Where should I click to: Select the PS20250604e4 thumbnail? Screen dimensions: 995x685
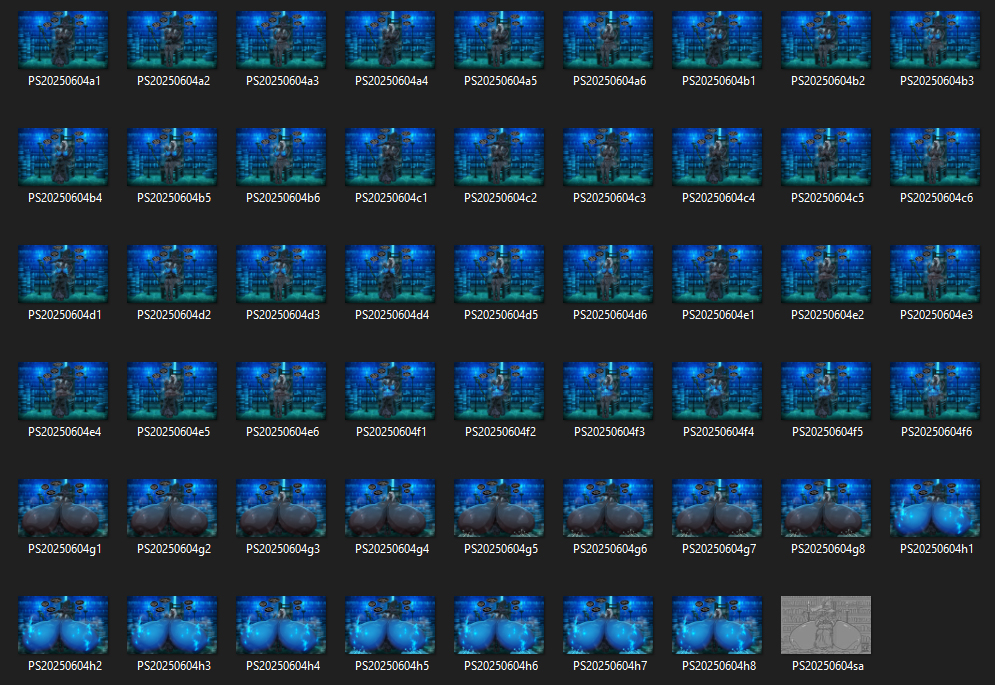[x=63, y=390]
